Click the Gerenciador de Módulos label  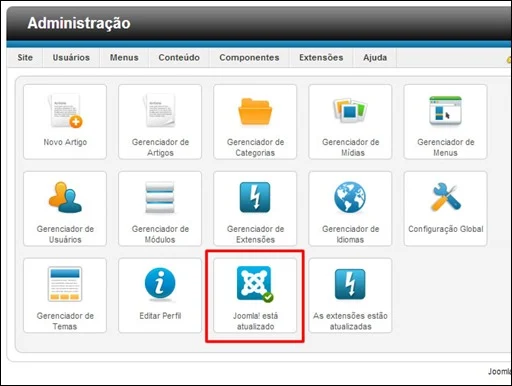click(x=160, y=234)
